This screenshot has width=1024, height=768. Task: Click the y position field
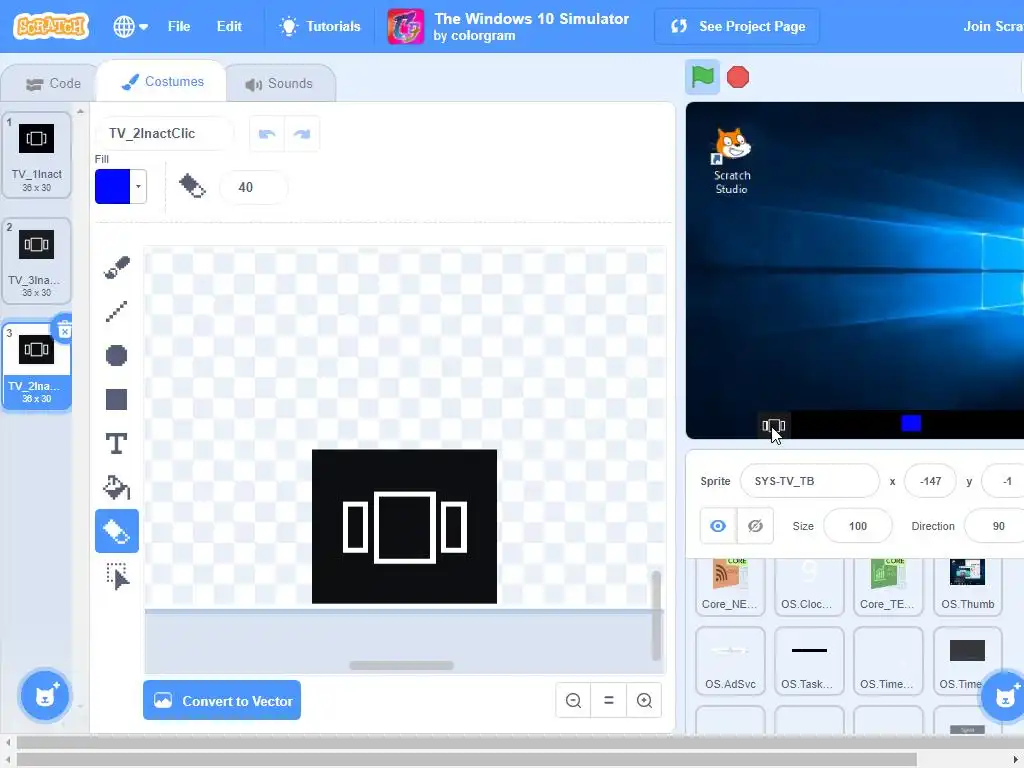click(1003, 481)
